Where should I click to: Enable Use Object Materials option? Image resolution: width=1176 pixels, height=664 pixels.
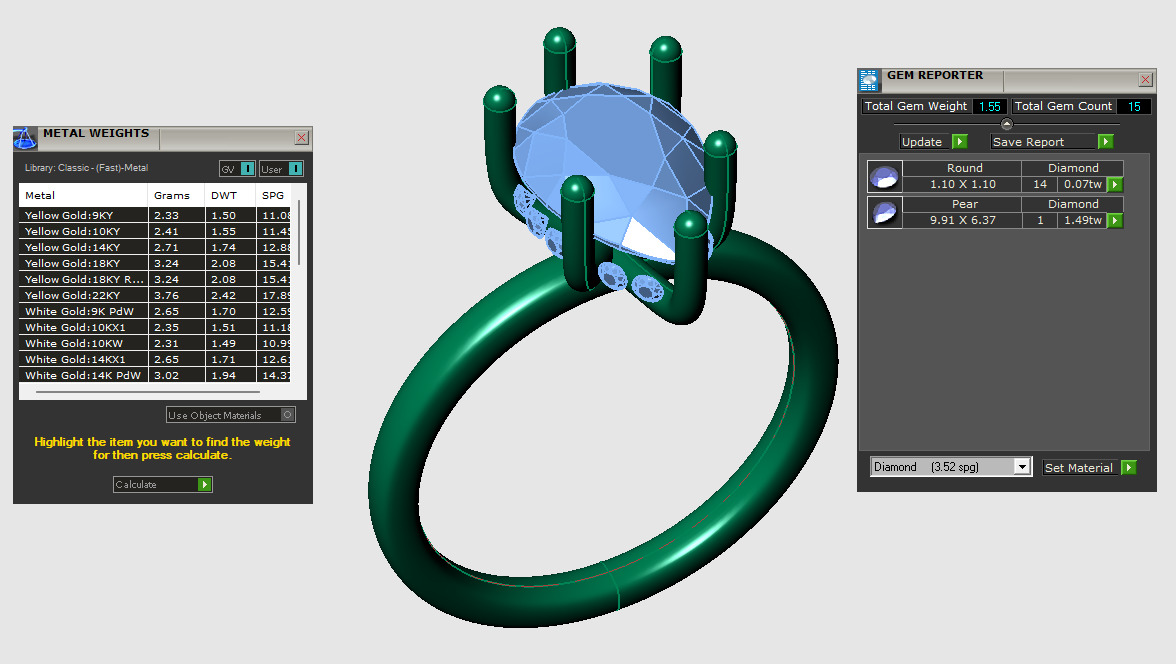[x=230, y=415]
